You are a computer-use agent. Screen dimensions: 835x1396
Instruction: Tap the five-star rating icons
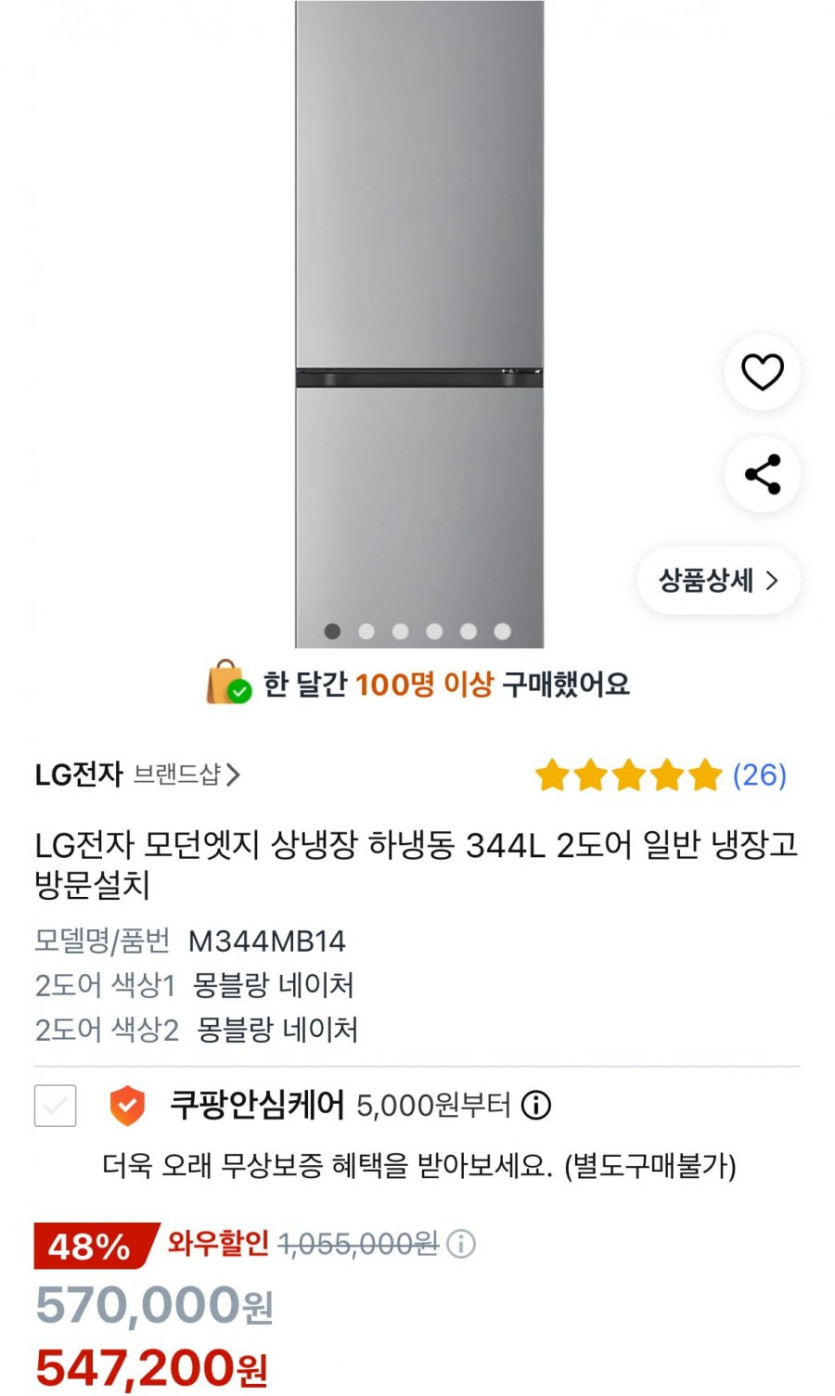point(628,775)
